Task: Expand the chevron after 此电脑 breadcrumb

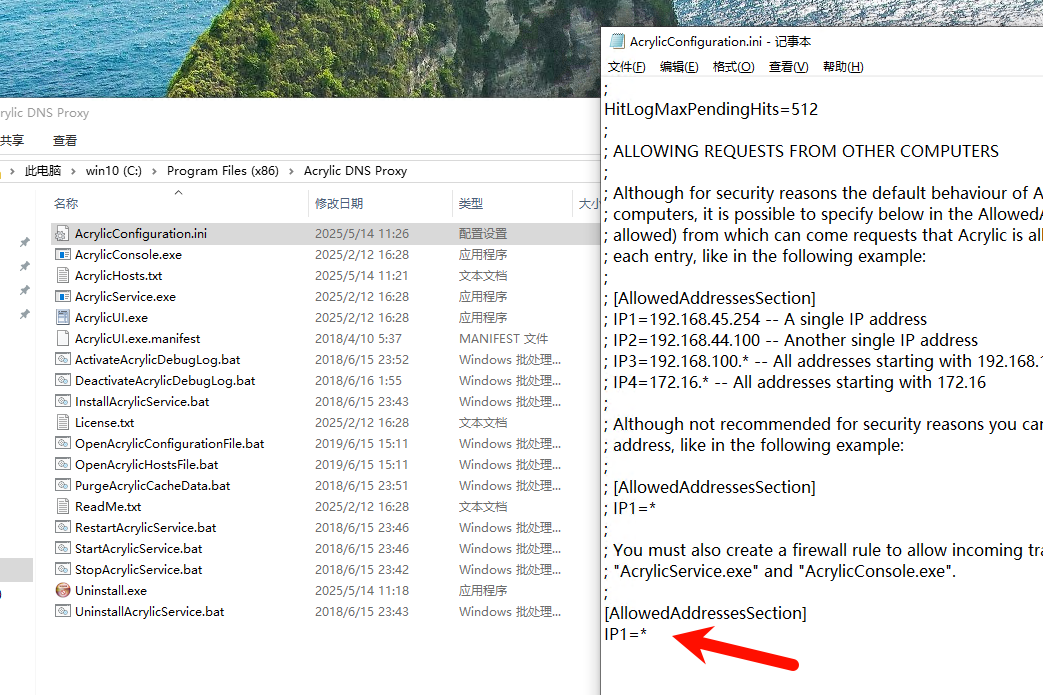Action: (x=74, y=171)
